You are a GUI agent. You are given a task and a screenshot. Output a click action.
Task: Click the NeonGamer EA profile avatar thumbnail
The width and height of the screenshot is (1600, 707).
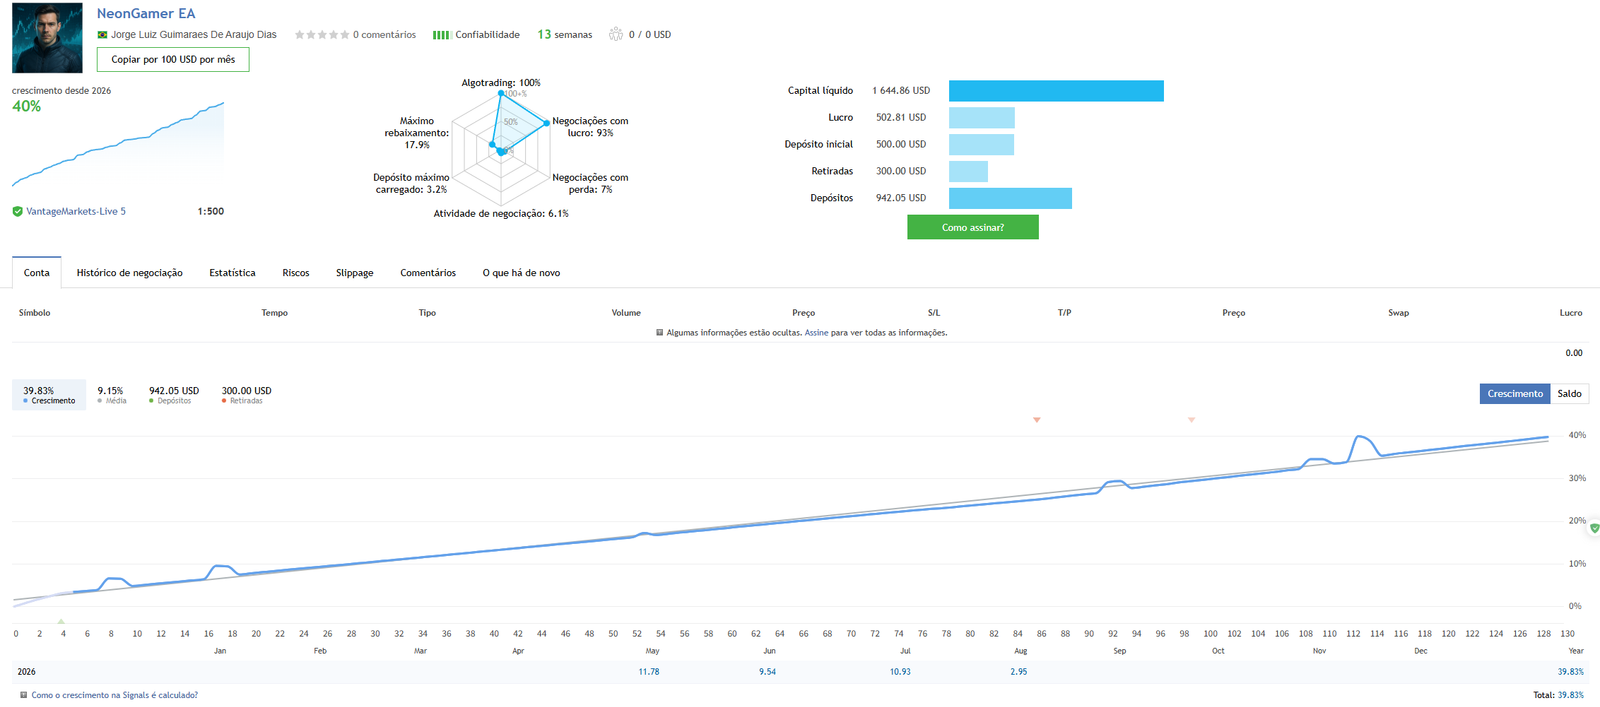(x=47, y=38)
